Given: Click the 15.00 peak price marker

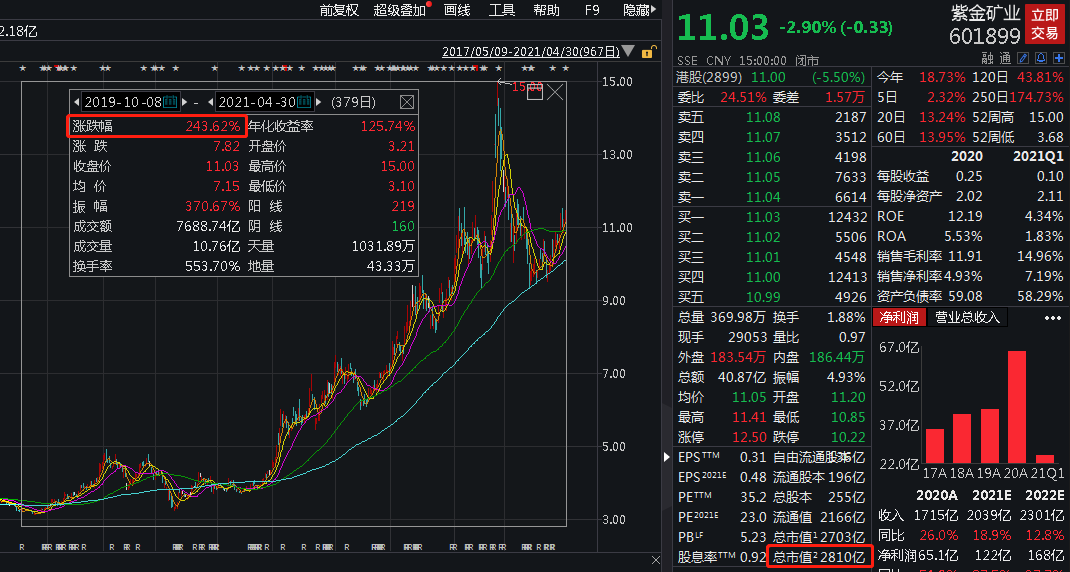Looking at the screenshot, I should point(527,87).
